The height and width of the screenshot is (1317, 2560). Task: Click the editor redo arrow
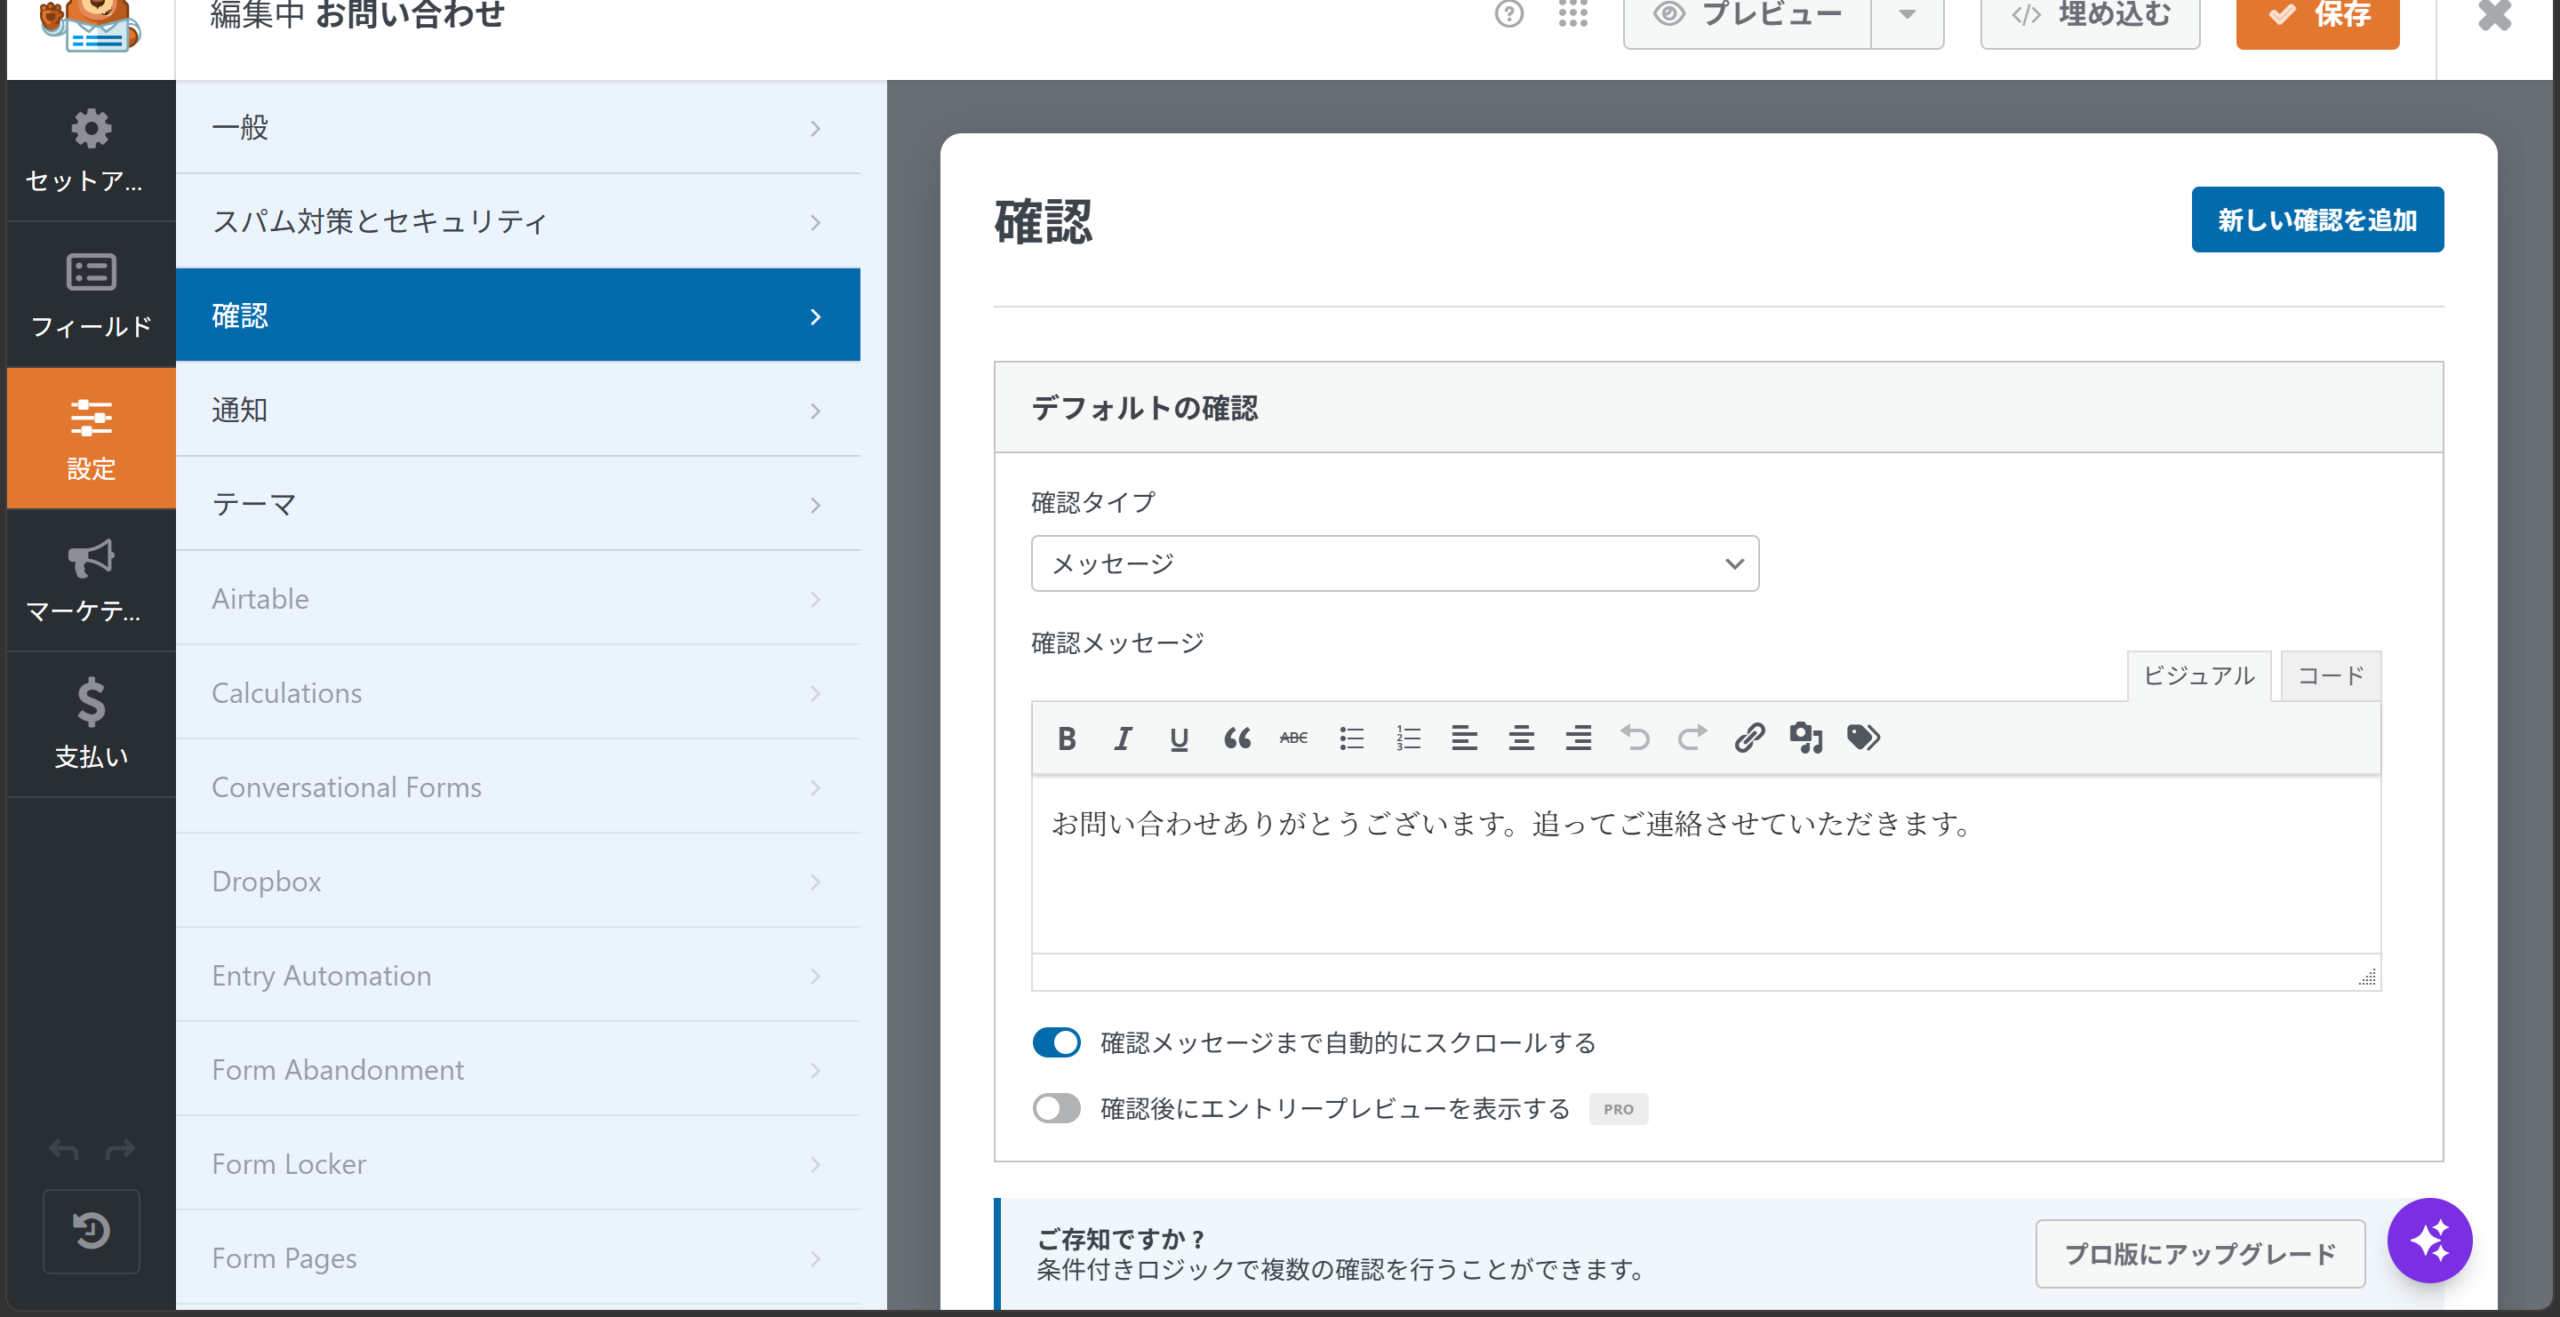click(1692, 738)
